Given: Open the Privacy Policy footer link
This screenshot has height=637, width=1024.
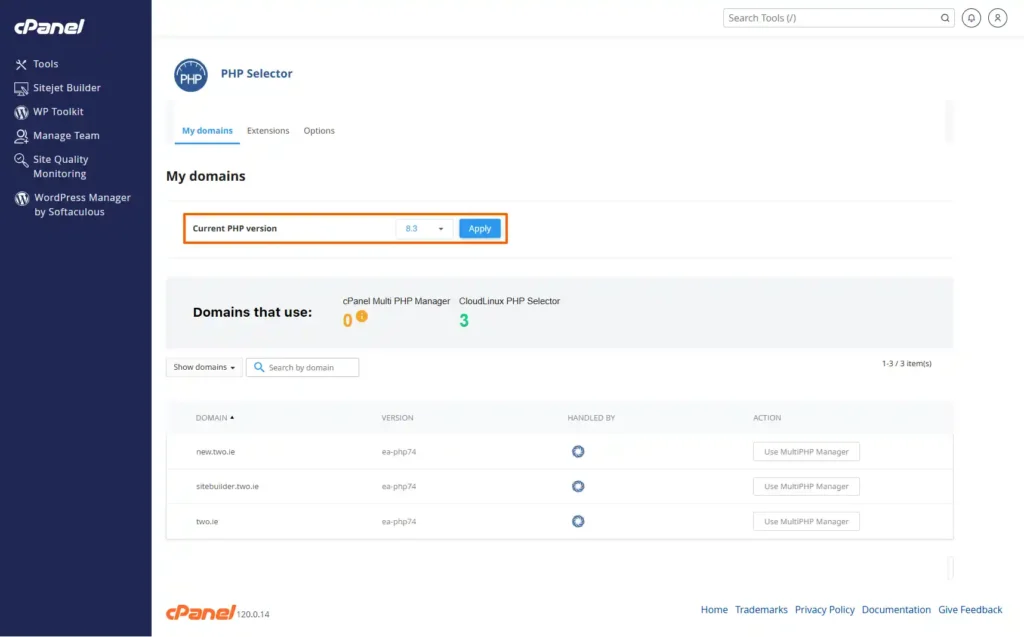Looking at the screenshot, I should coord(824,610).
